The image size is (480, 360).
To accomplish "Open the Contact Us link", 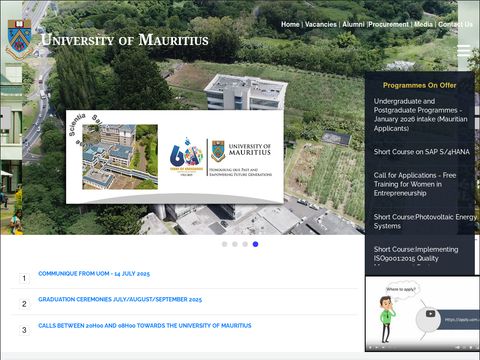I will pyautogui.click(x=455, y=24).
